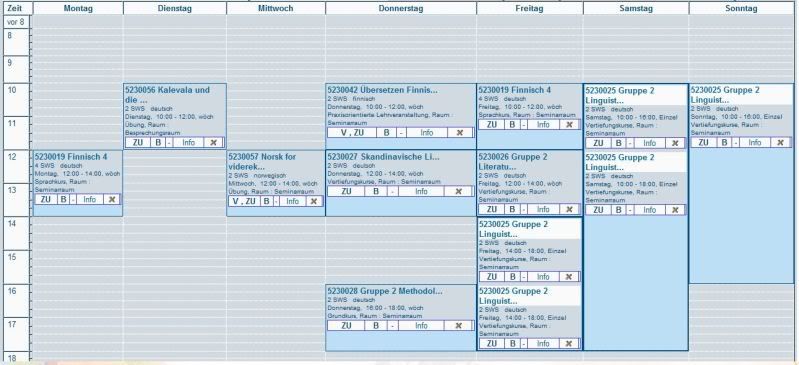Open 5230026 Gruppe 2 Literatu link
This screenshot has width=799, height=365.
coord(513,162)
